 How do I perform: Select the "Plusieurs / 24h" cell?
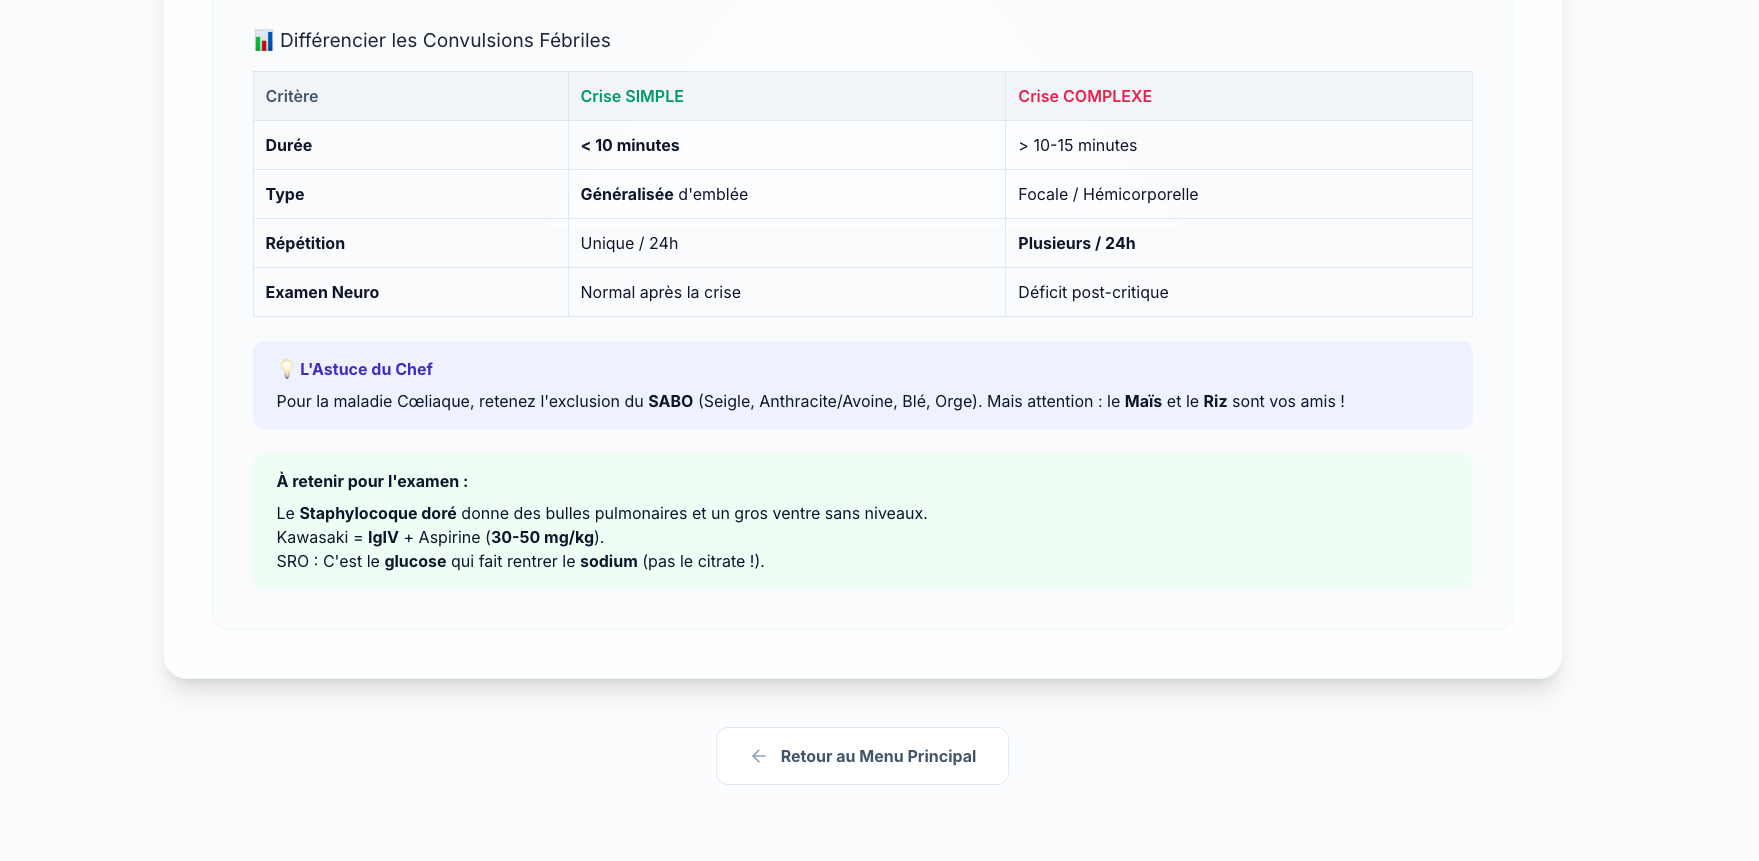pyautogui.click(x=1076, y=243)
